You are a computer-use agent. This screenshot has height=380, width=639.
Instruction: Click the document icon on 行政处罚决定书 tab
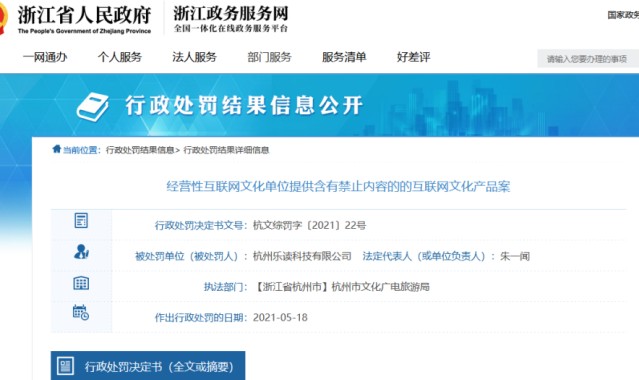pos(66,366)
